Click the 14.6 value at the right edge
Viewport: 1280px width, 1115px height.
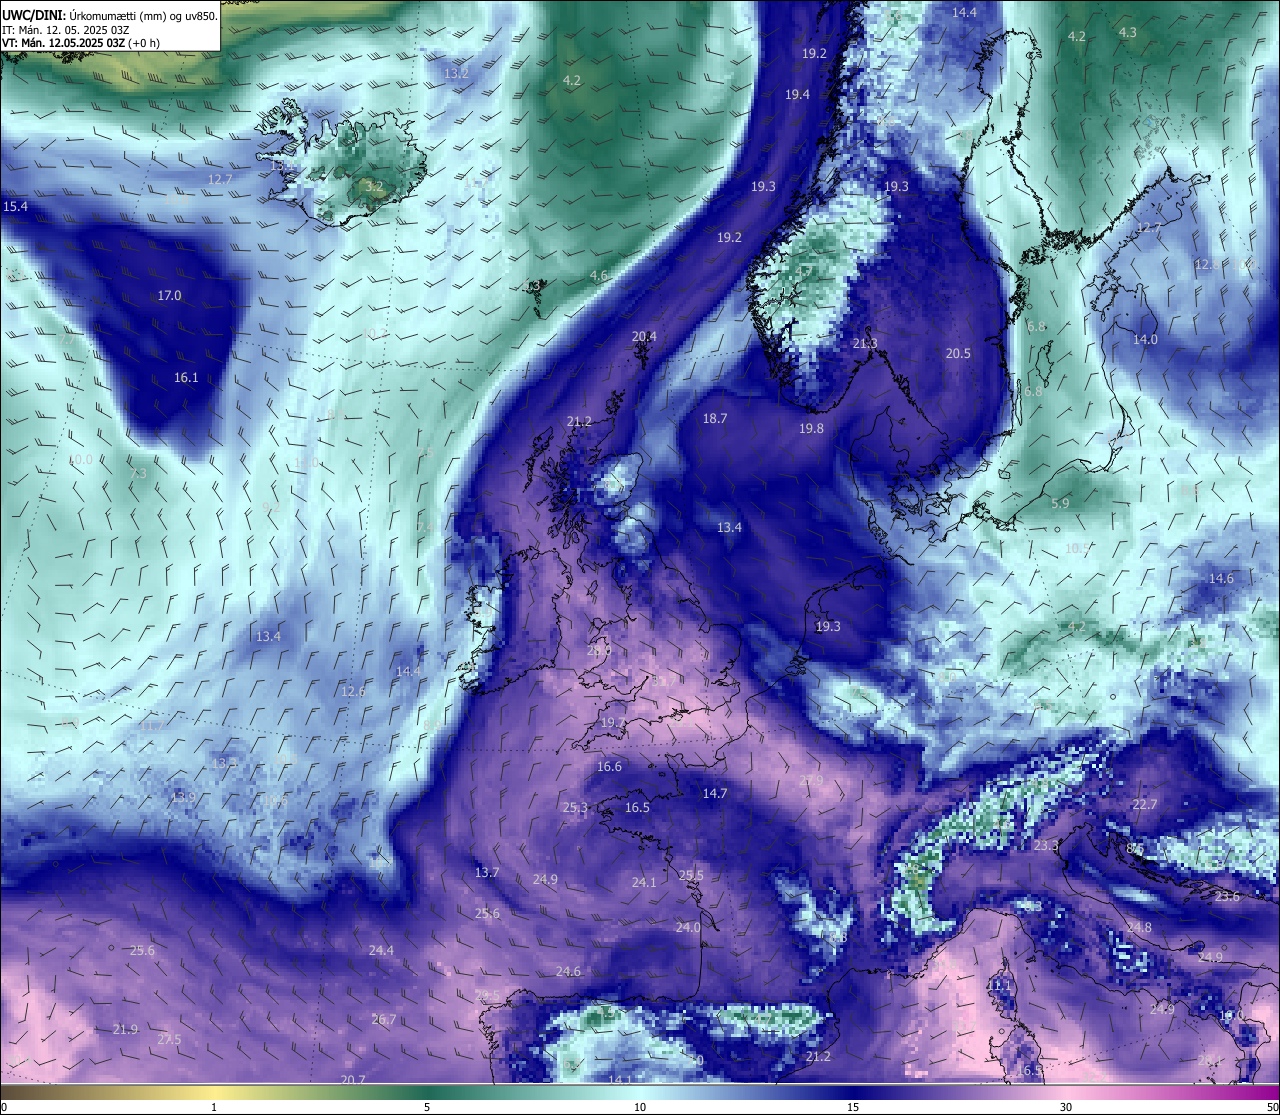(1221, 579)
